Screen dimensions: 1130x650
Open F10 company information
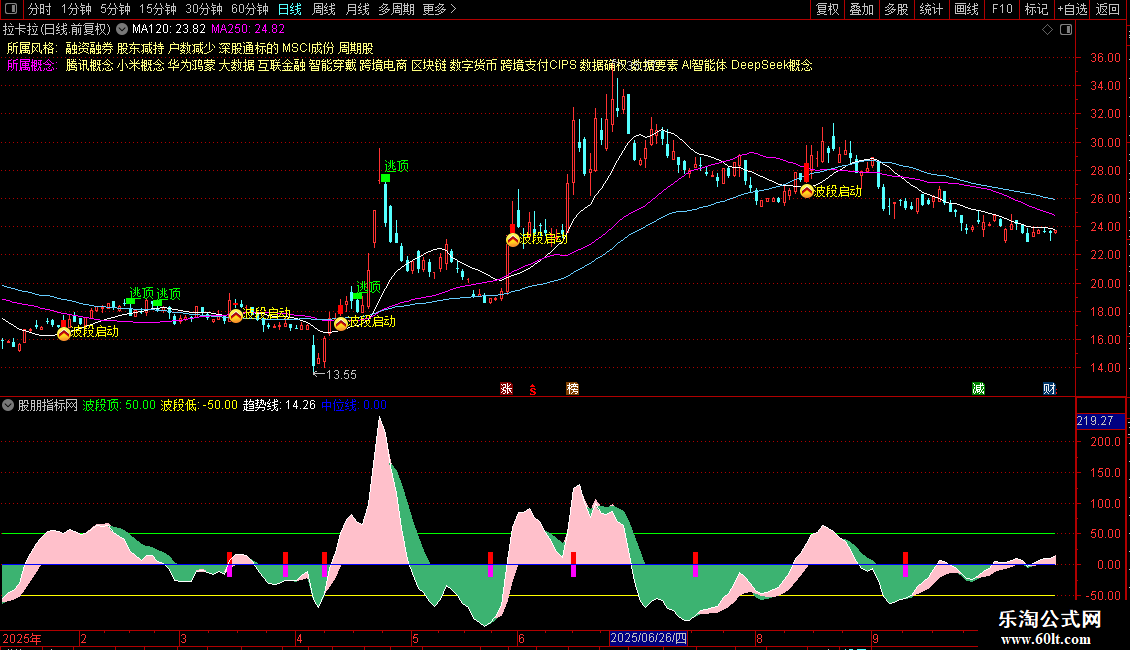pyautogui.click(x=1002, y=9)
